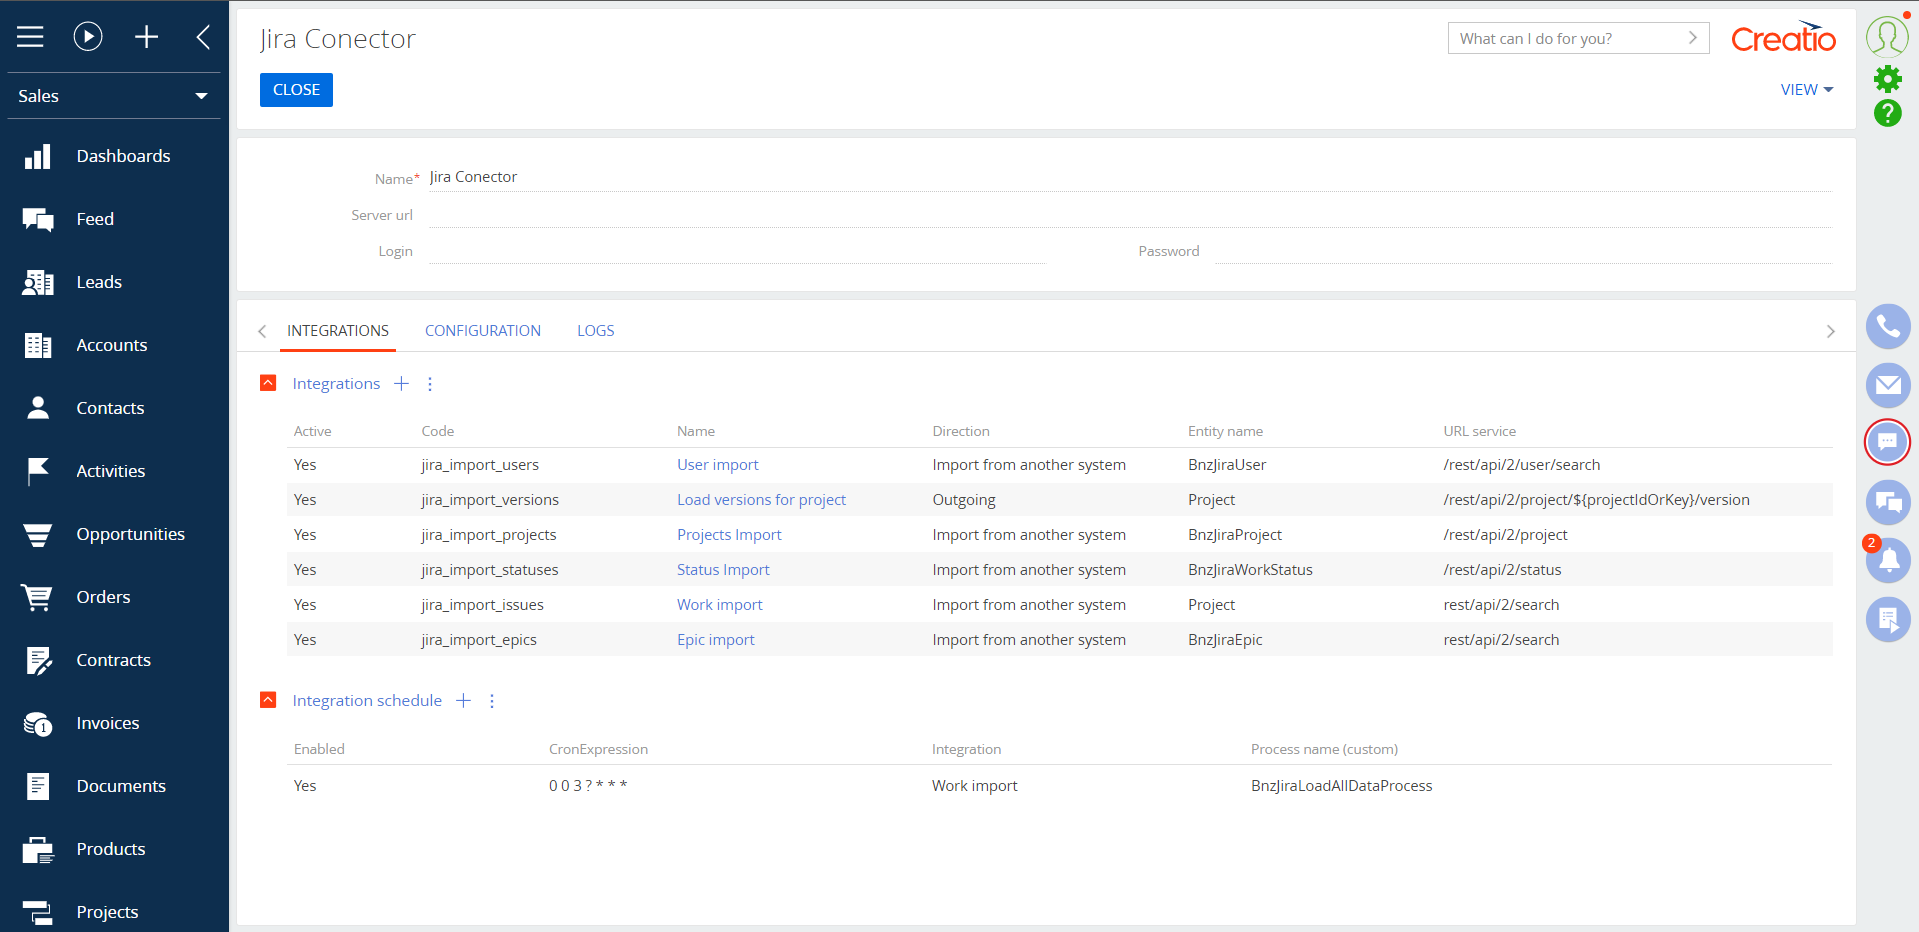Screen dimensions: 1919x932
Task: Click the Password input field
Action: (1523, 250)
